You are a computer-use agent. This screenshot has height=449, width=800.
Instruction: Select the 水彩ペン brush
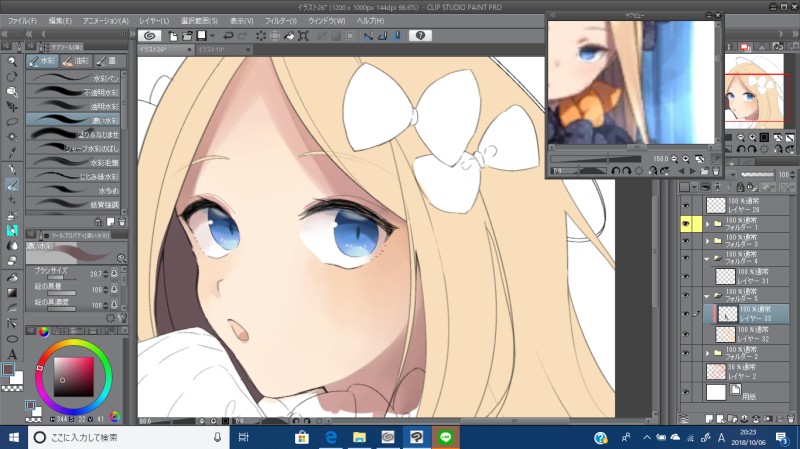(x=73, y=78)
